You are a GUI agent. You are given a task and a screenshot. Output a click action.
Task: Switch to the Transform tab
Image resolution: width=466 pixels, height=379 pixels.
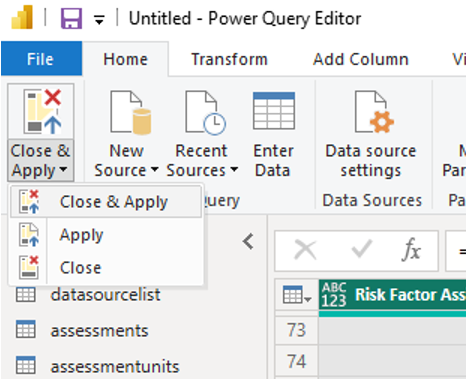[229, 59]
